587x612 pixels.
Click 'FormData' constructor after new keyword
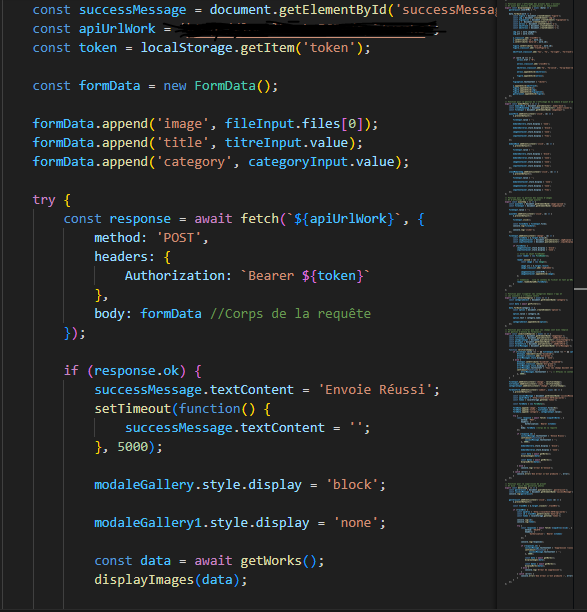pyautogui.click(x=225, y=85)
